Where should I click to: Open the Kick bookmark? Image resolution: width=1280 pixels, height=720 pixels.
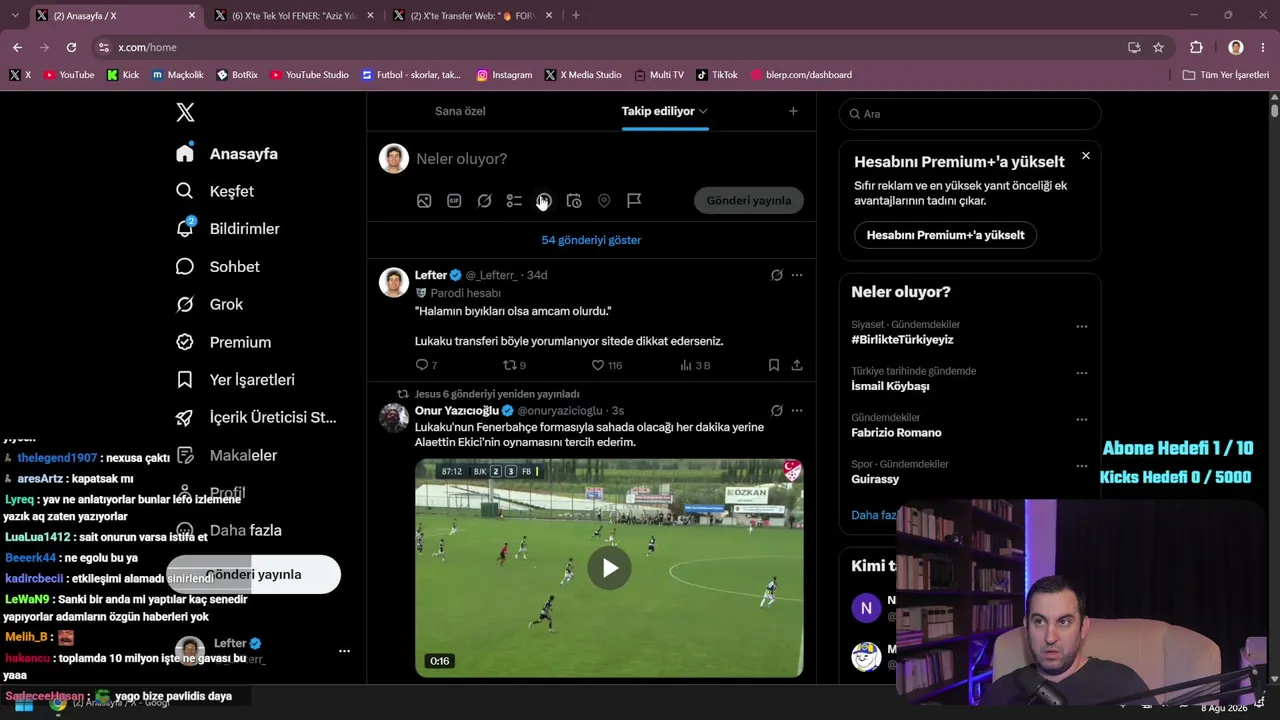click(x=123, y=75)
